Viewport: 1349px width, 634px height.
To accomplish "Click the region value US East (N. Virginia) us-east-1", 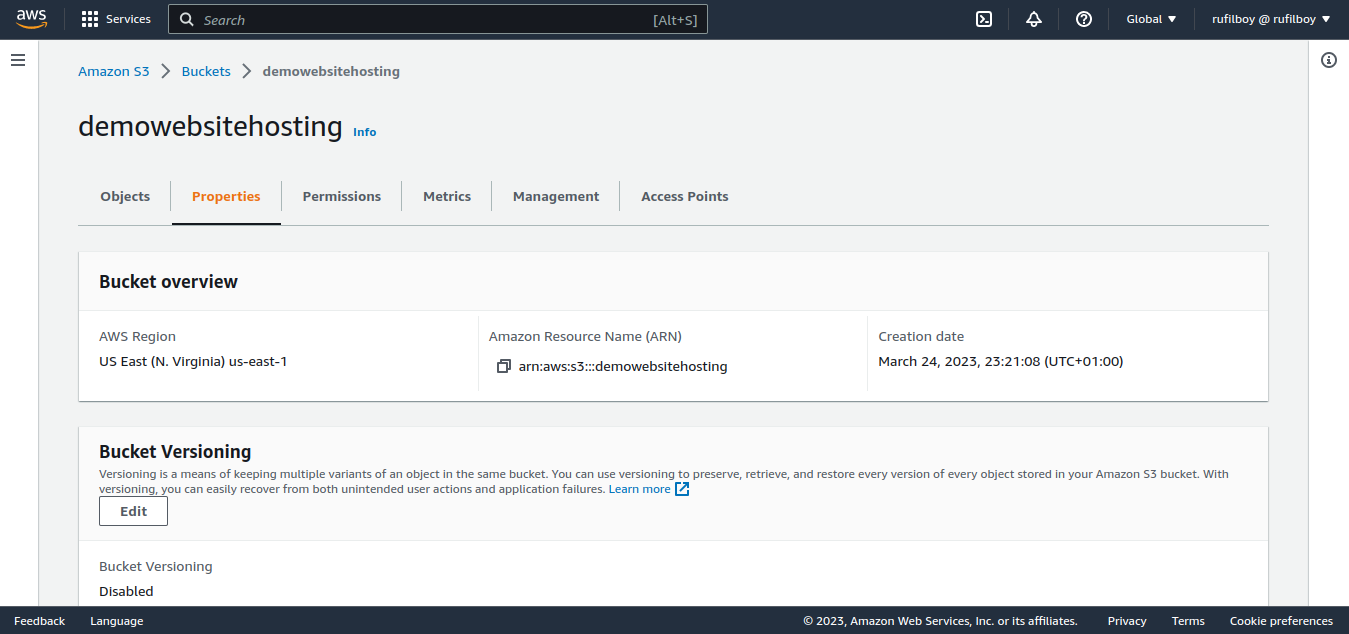I will [193, 361].
